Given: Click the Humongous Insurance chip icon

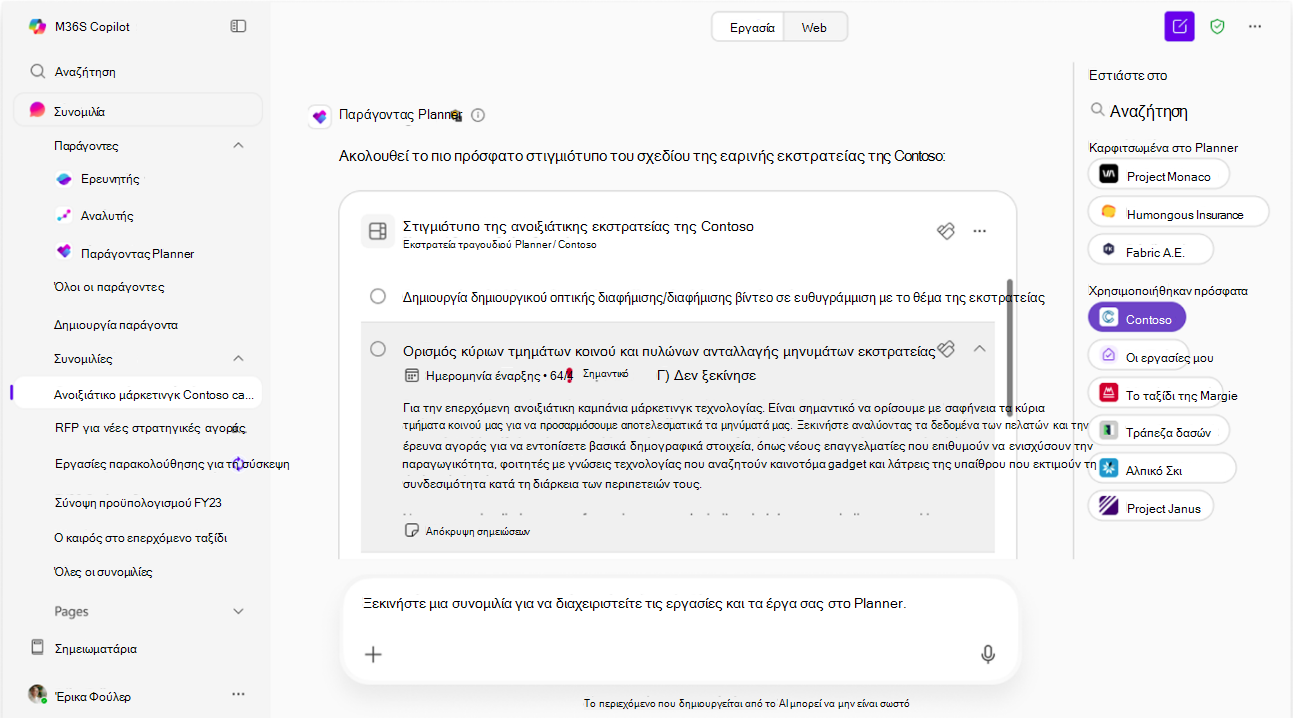Looking at the screenshot, I should (1108, 212).
